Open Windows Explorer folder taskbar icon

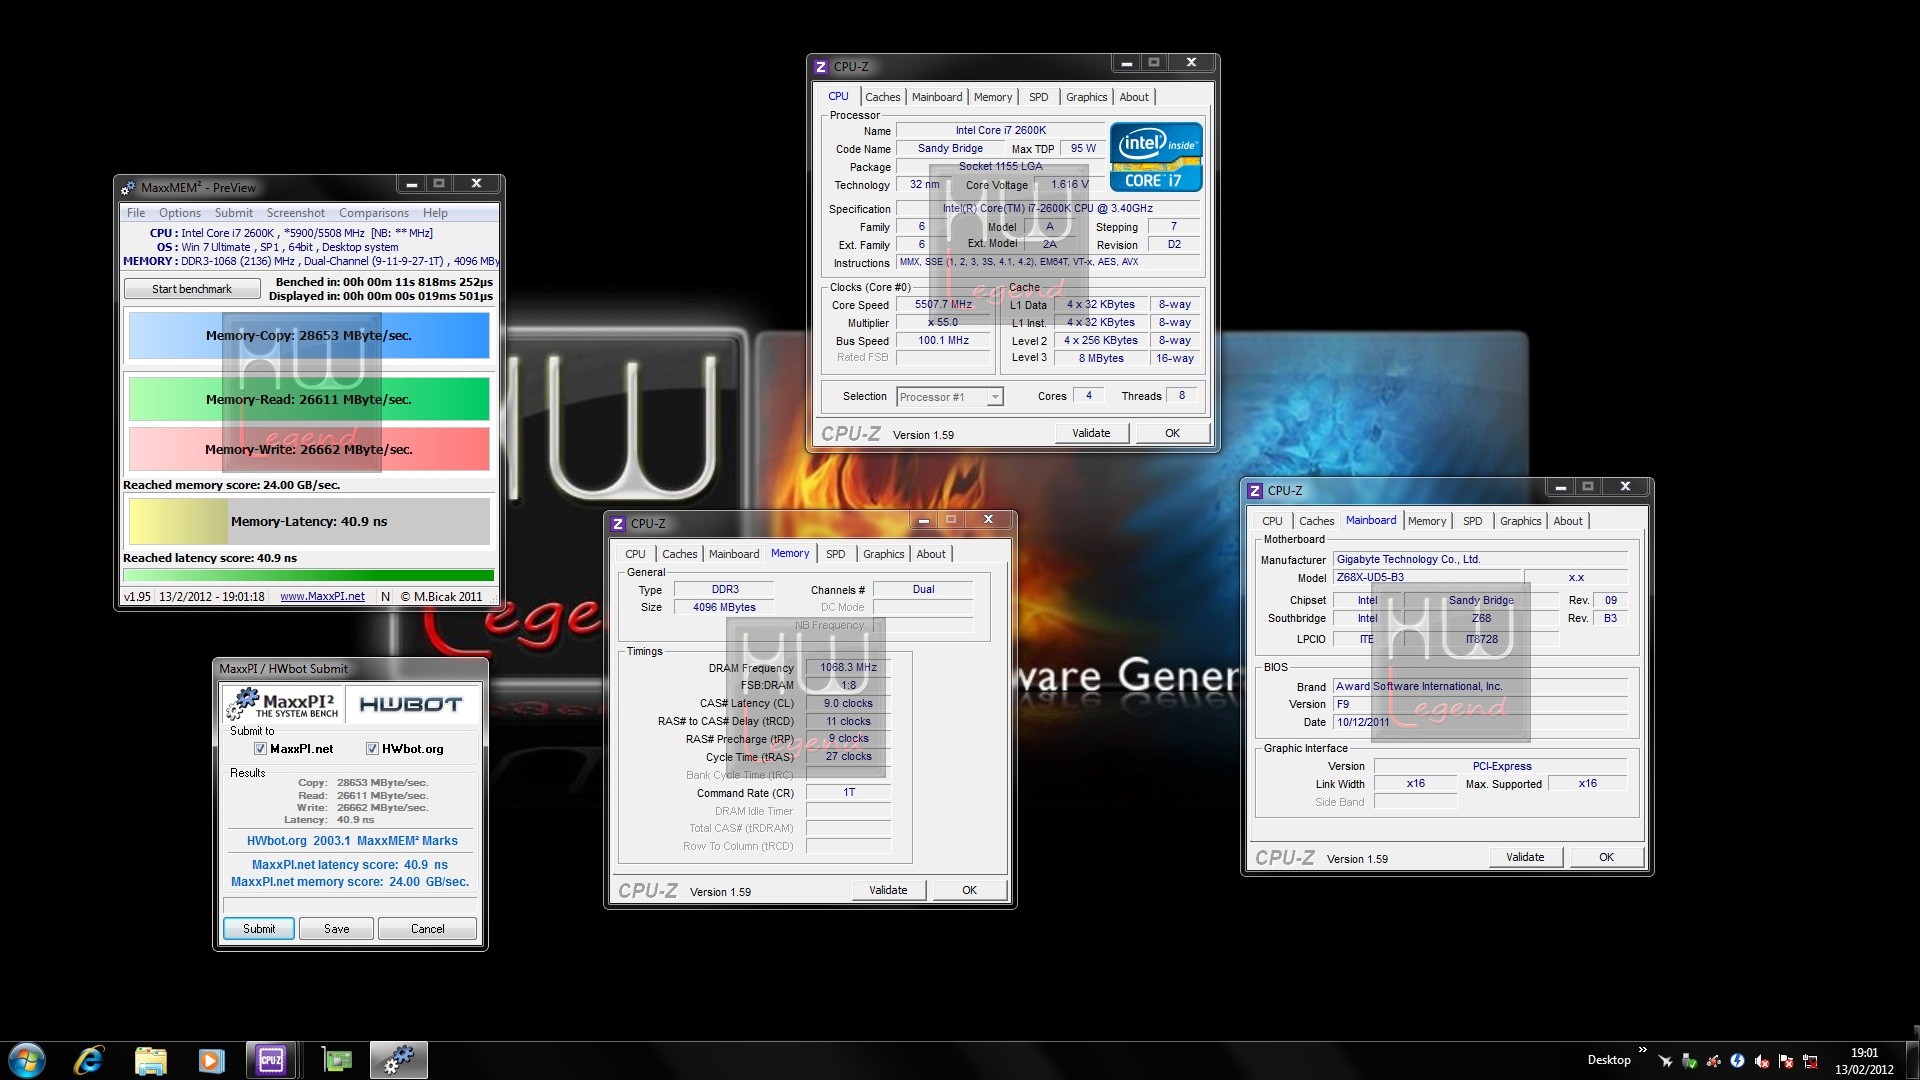(x=151, y=1060)
